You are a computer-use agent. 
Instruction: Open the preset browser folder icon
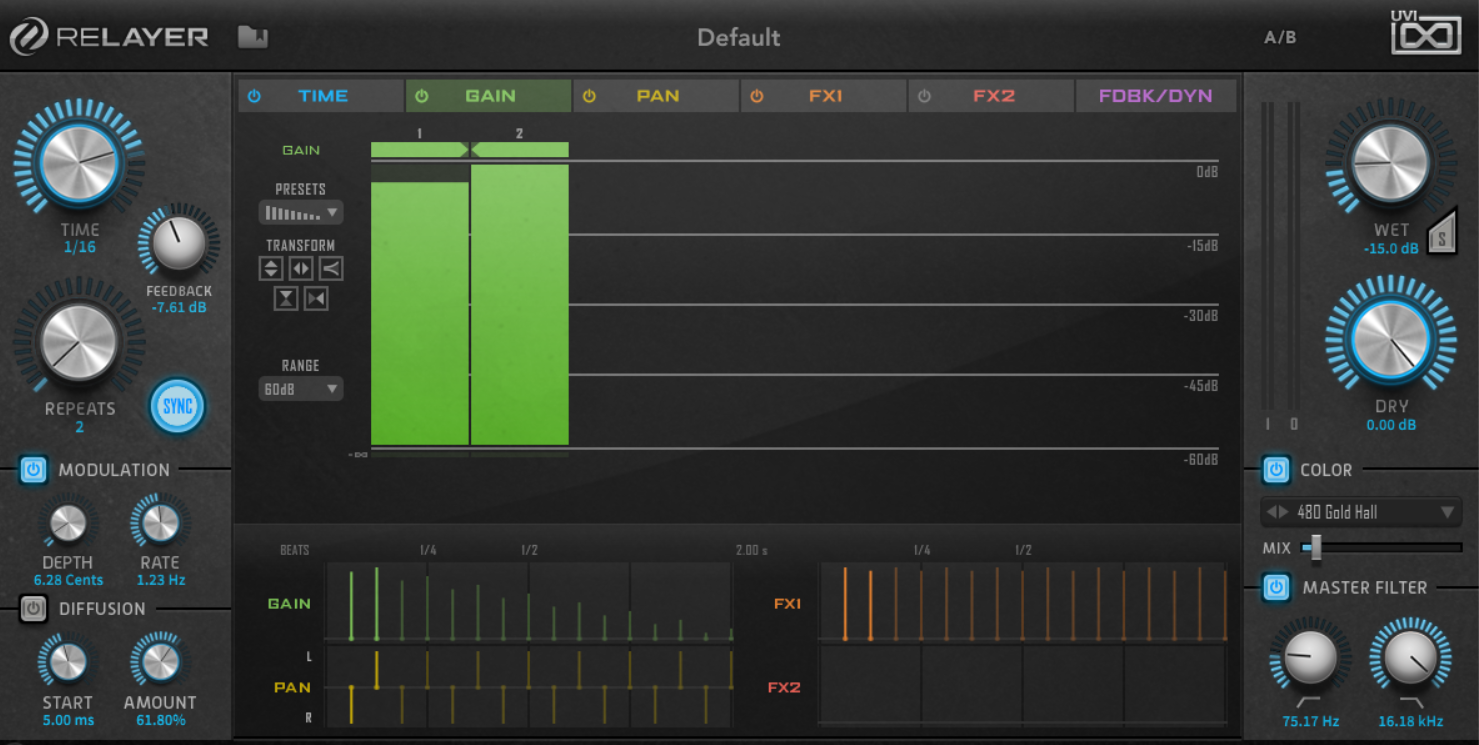(253, 37)
